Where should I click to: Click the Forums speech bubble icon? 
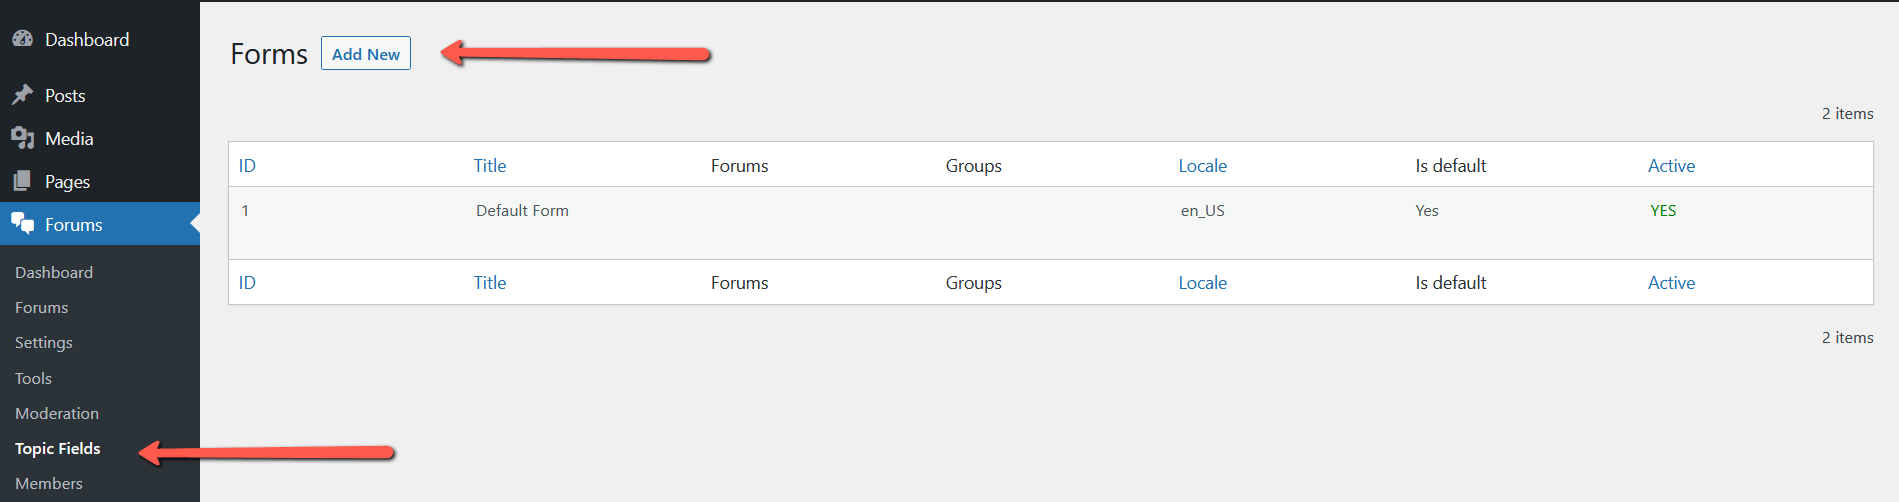(x=22, y=224)
